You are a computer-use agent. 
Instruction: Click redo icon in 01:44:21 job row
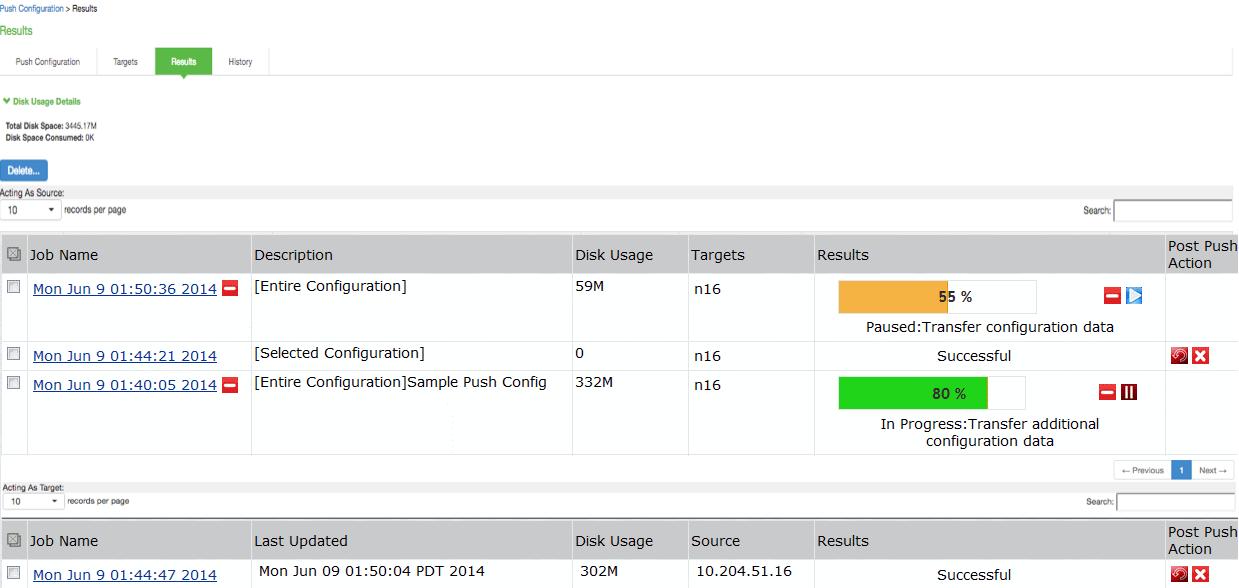(1179, 356)
